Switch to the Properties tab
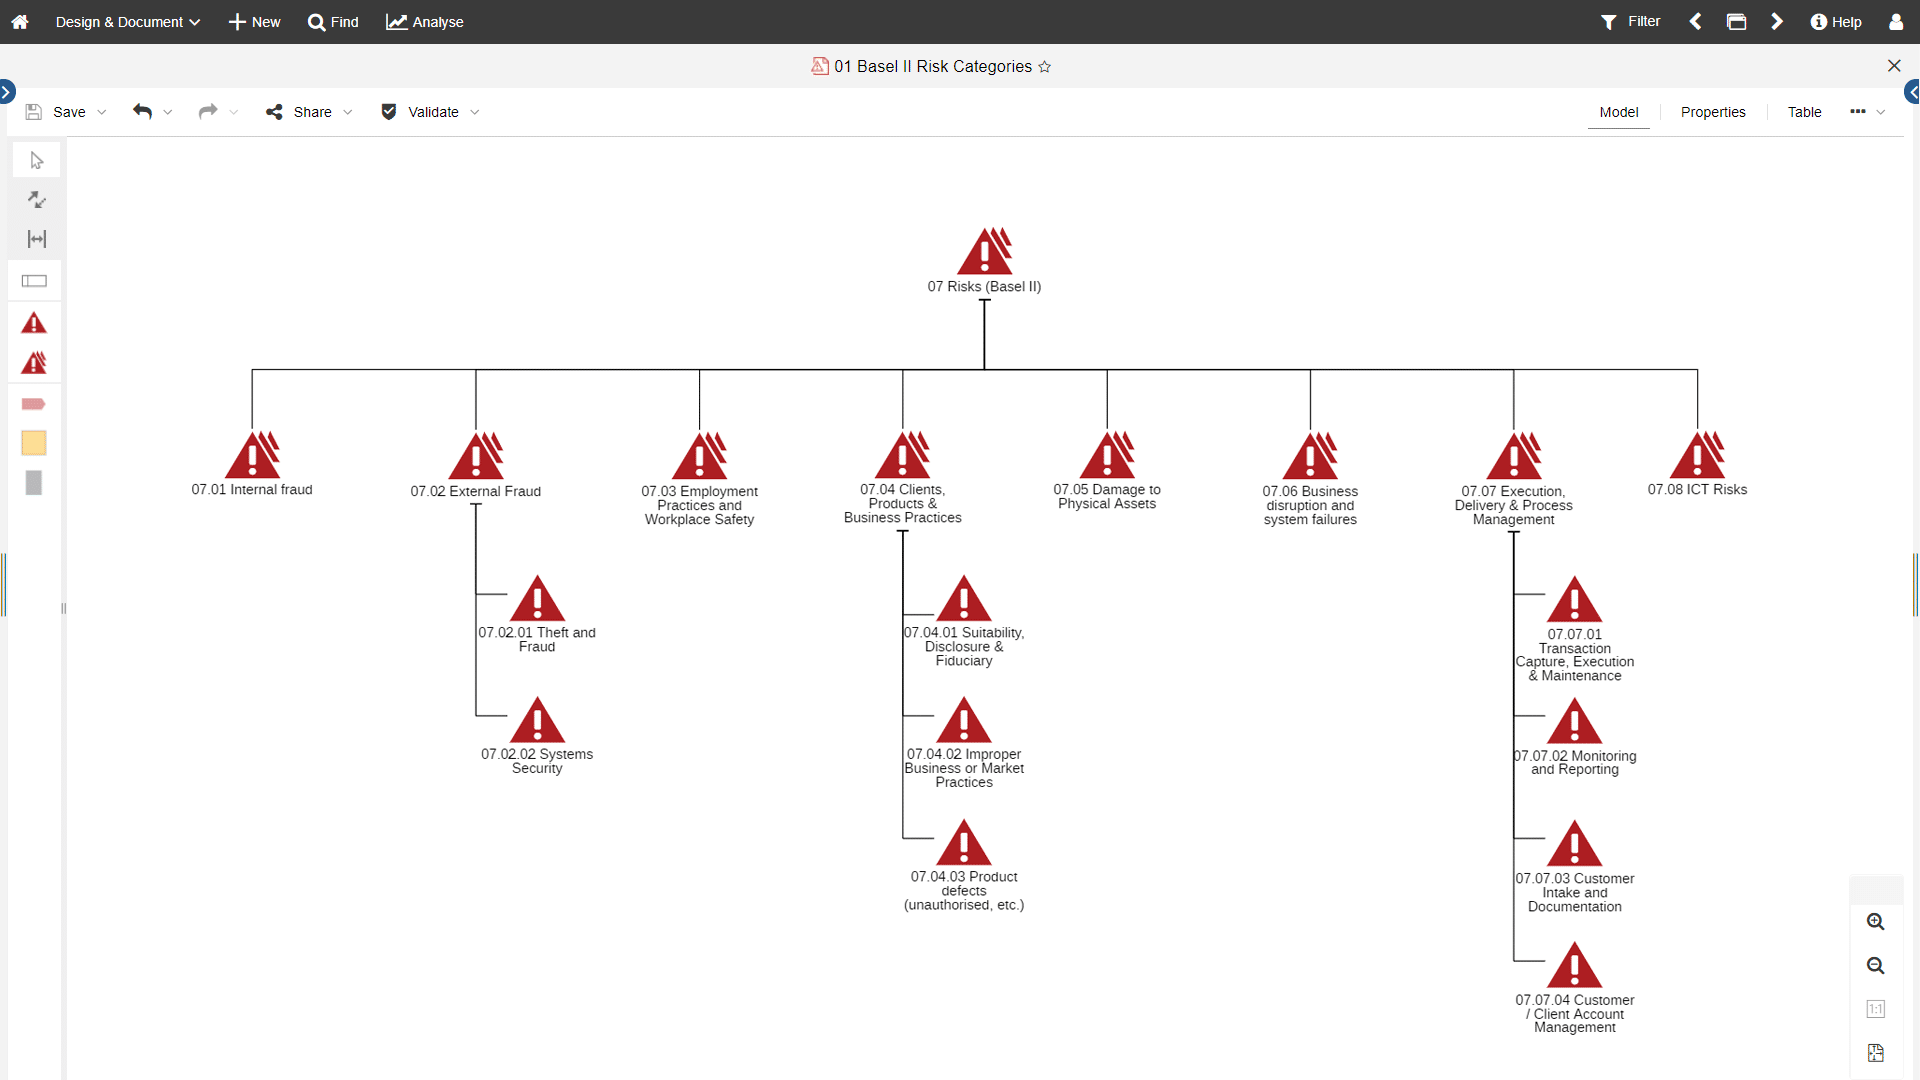Screen dimensions: 1920x1080 pos(1712,112)
